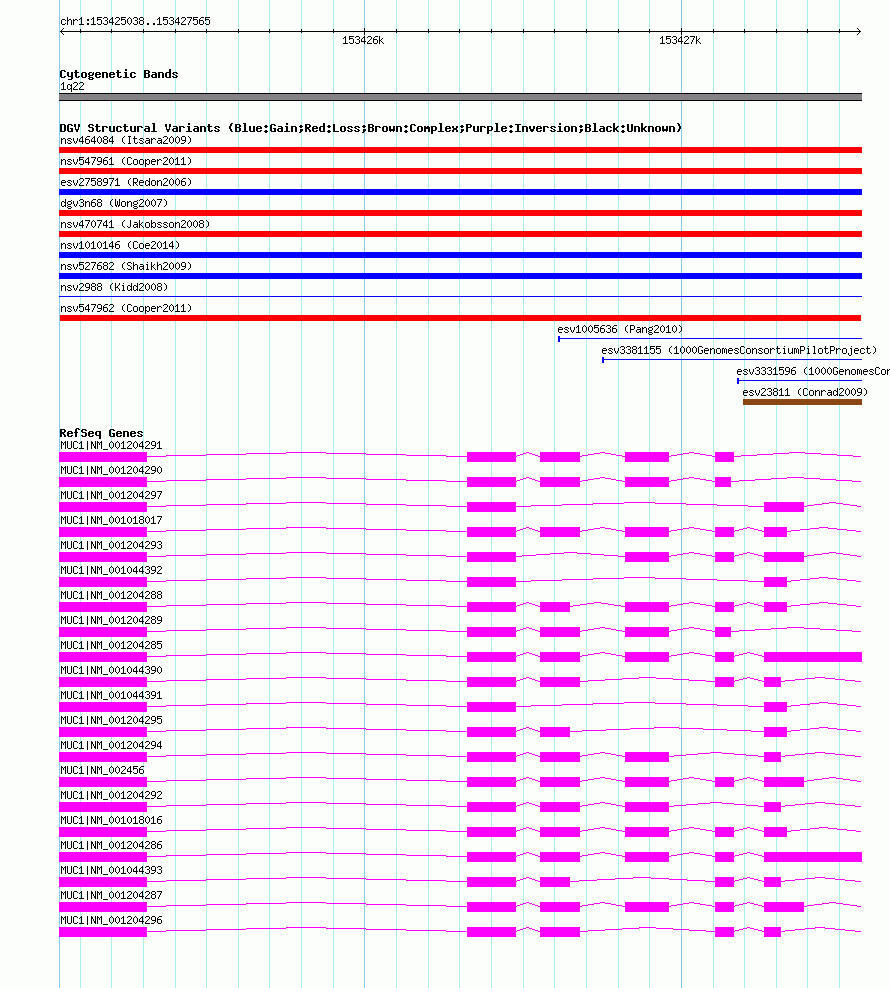
Task: Click transcript MUC1|NM_001204295 label
Action: coord(111,720)
